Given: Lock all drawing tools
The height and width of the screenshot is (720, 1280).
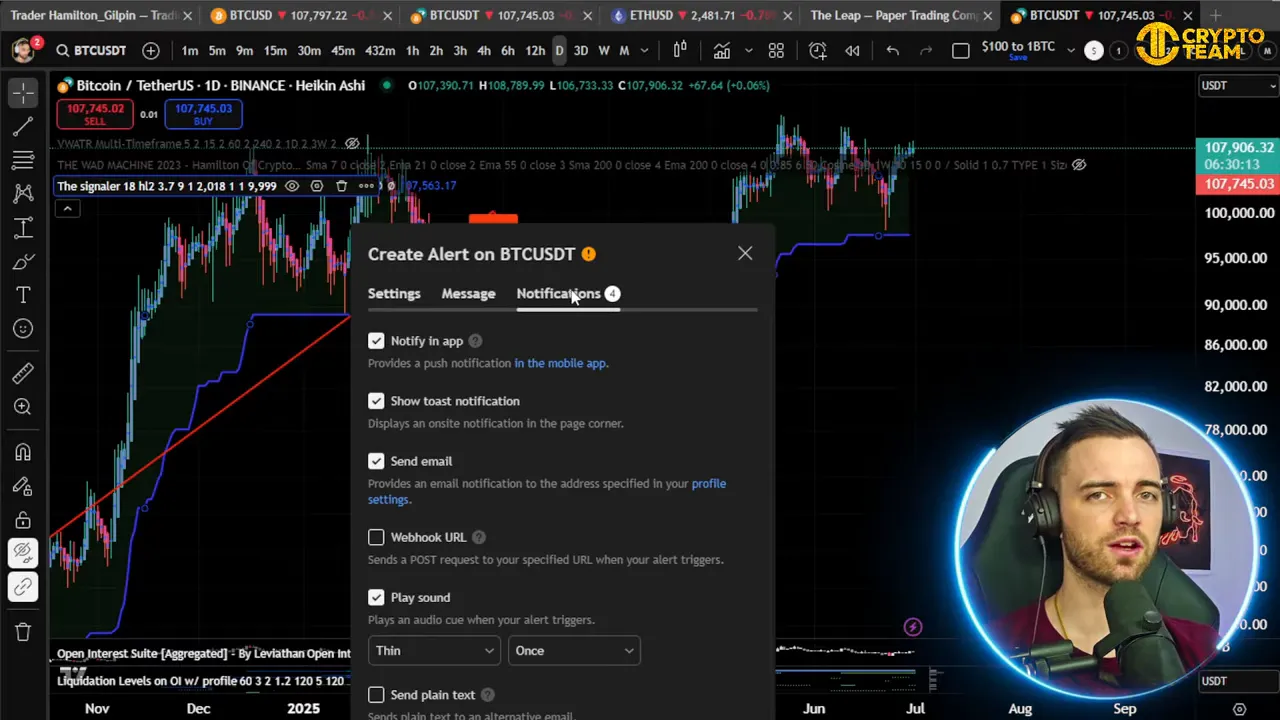Looking at the screenshot, I should [x=23, y=520].
